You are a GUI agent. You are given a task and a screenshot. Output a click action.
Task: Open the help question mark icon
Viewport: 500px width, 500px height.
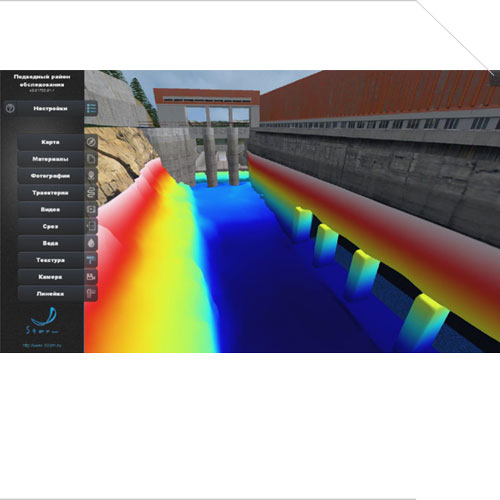(10, 108)
